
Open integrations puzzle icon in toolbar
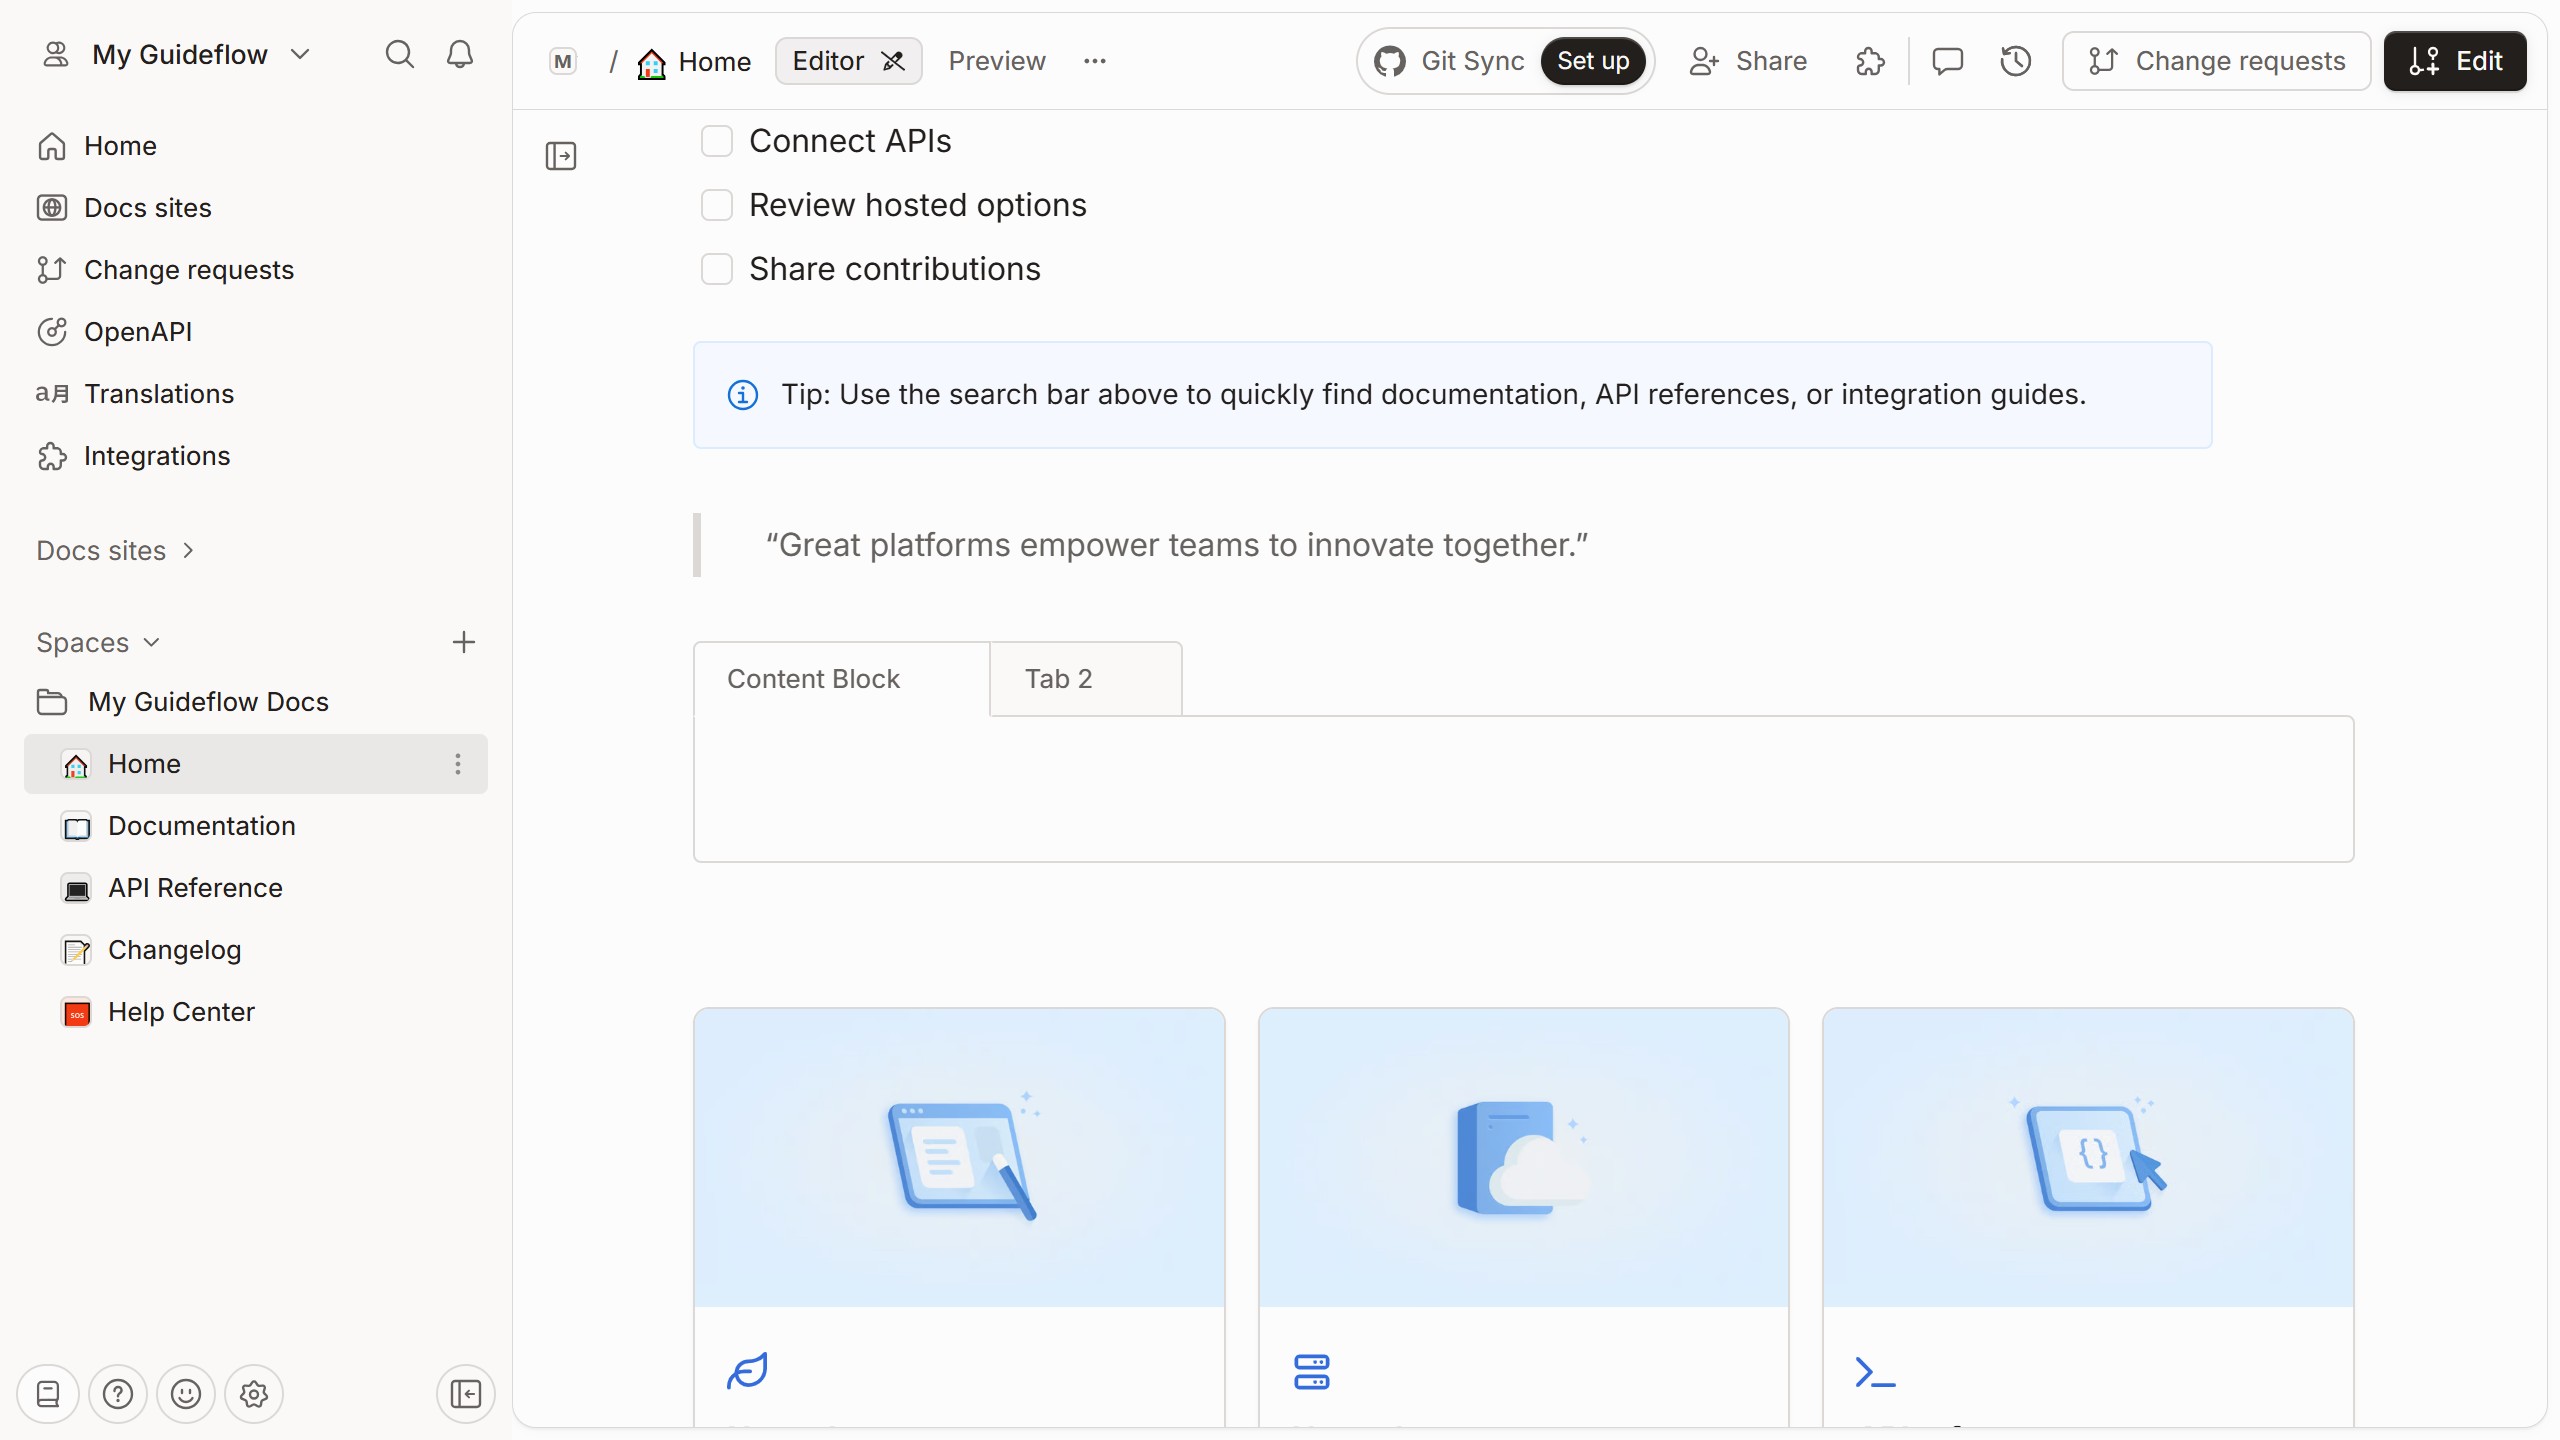pos(1870,61)
